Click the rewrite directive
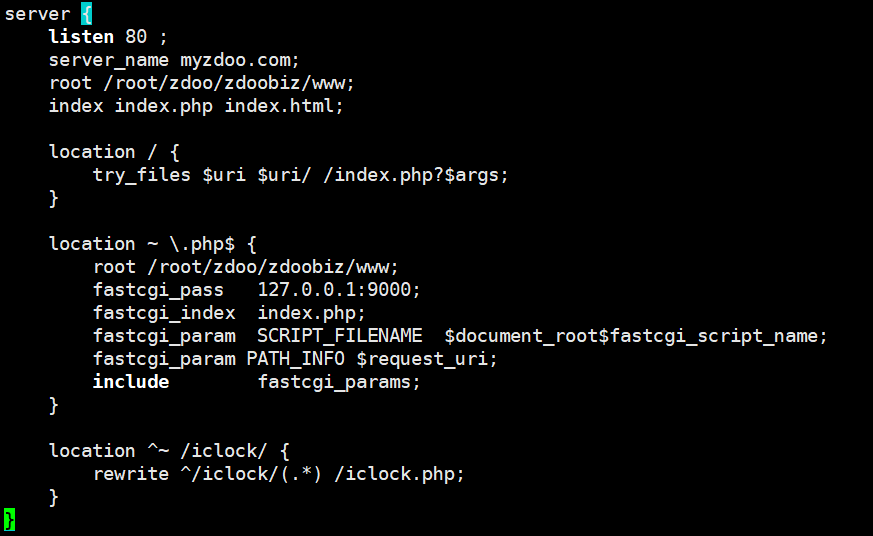Image resolution: width=873 pixels, height=536 pixels. pos(131,474)
